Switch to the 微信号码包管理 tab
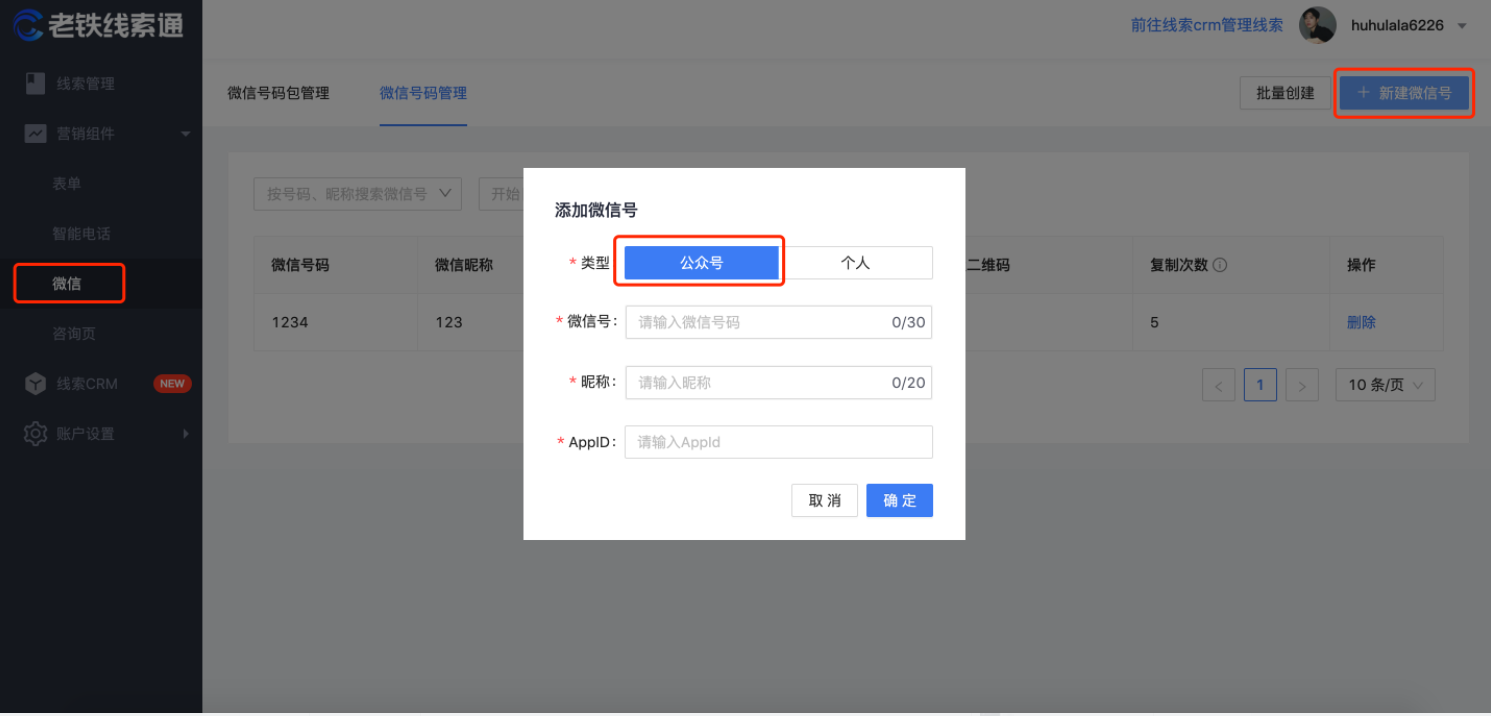This screenshot has height=716, width=1491. pyautogui.click(x=278, y=92)
